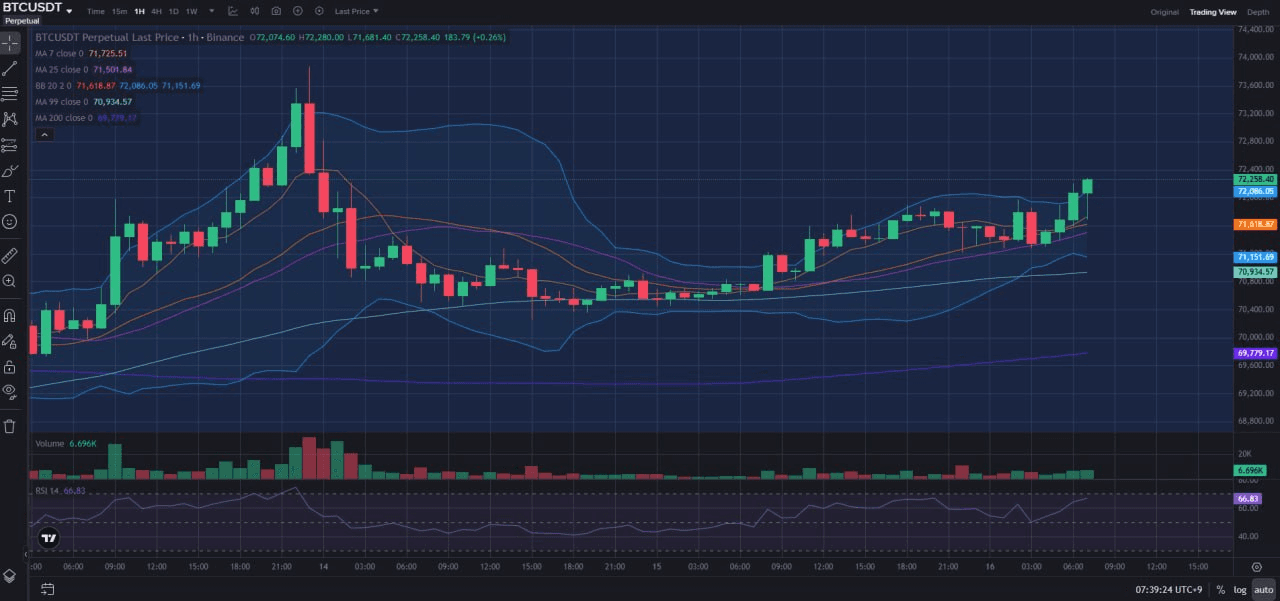Screen dimensions: 1280x601
Task: Toggle log scale mode
Action: (1240, 590)
